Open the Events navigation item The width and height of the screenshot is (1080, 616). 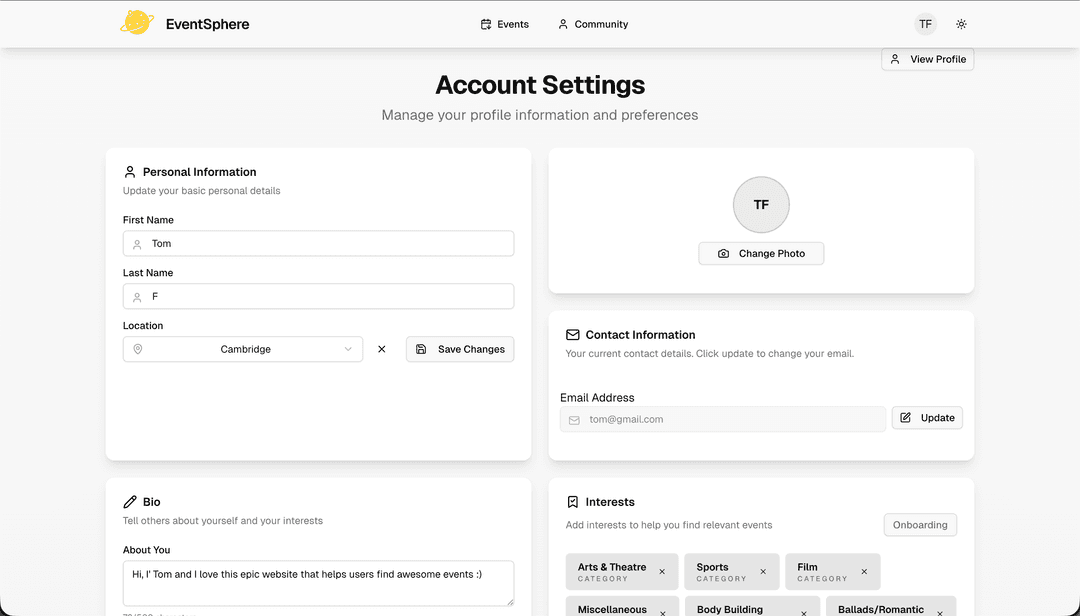[504, 23]
